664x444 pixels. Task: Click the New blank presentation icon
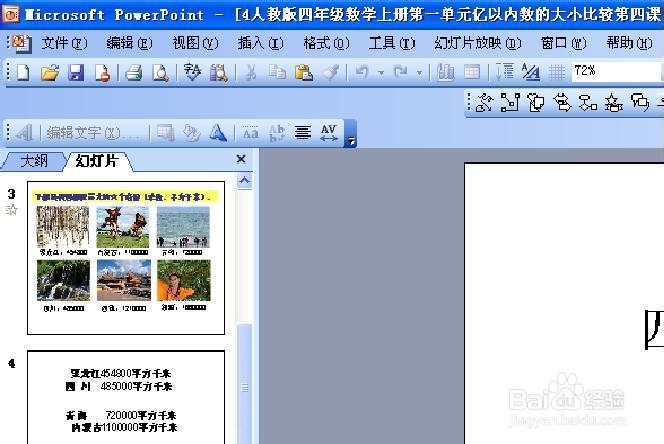point(23,72)
